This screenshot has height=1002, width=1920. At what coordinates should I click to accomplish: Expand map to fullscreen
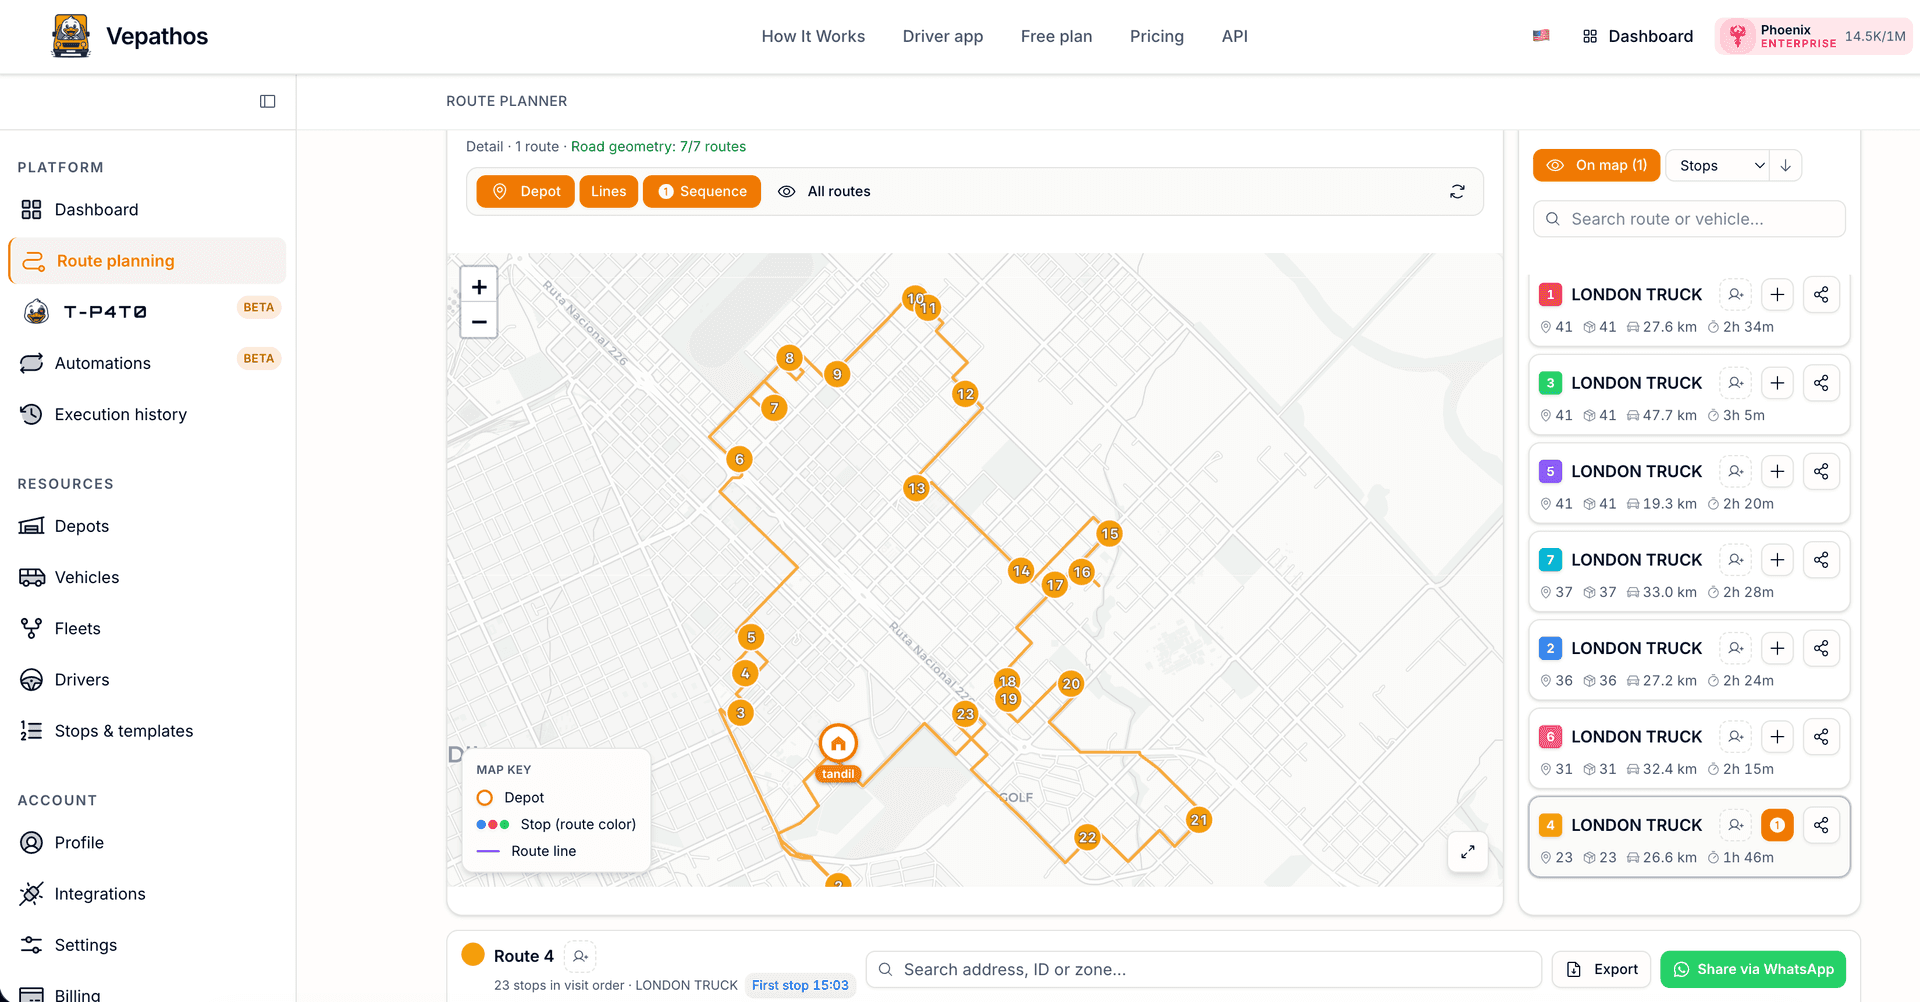pyautogui.click(x=1467, y=852)
